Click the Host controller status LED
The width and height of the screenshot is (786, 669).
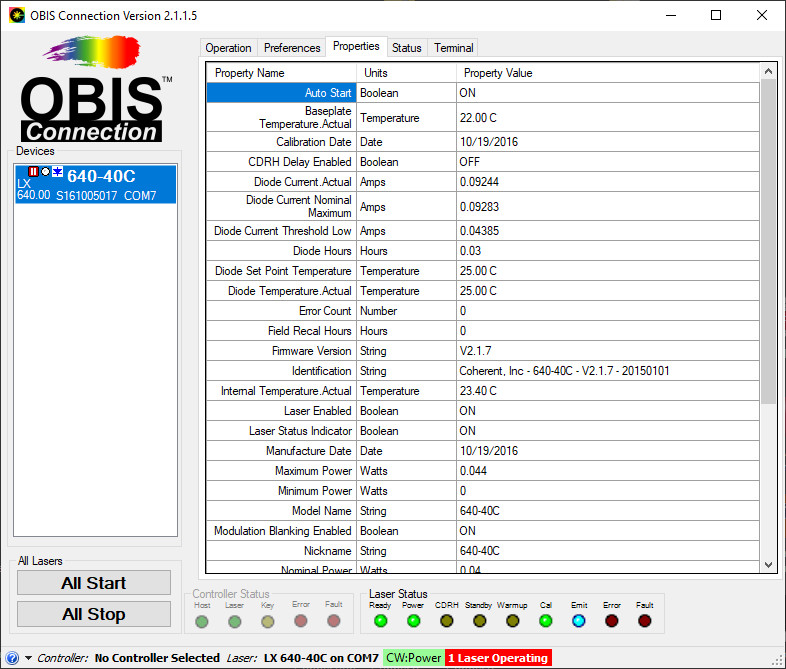click(202, 621)
